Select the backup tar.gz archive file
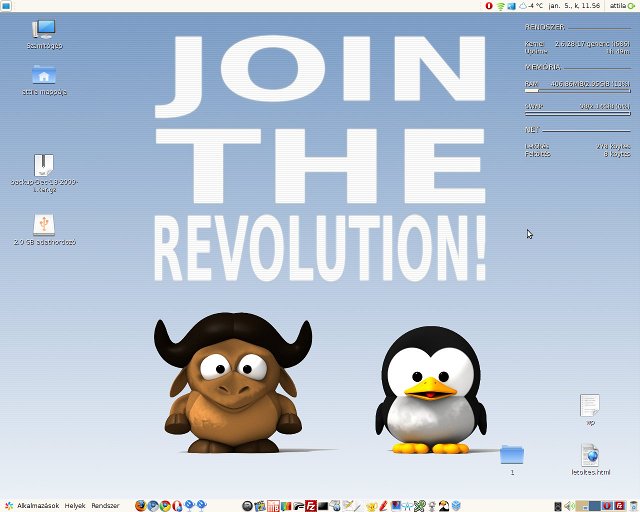 44,173
